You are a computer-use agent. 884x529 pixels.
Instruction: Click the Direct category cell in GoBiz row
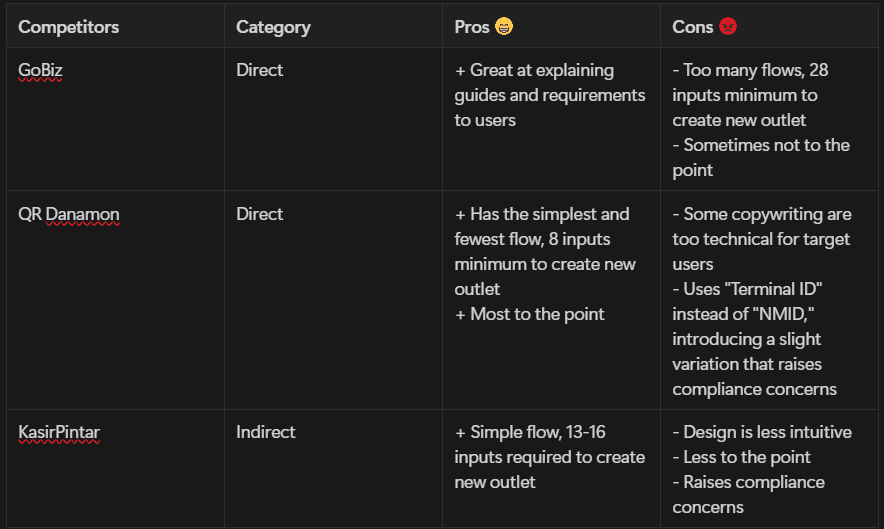tap(259, 70)
